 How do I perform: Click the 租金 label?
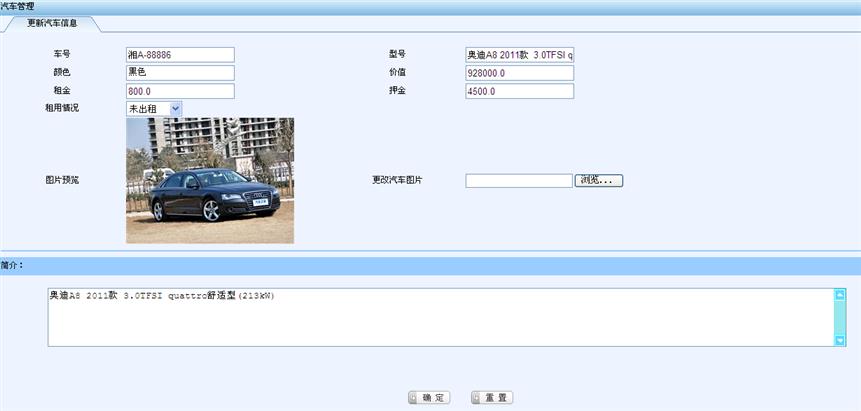(62, 90)
